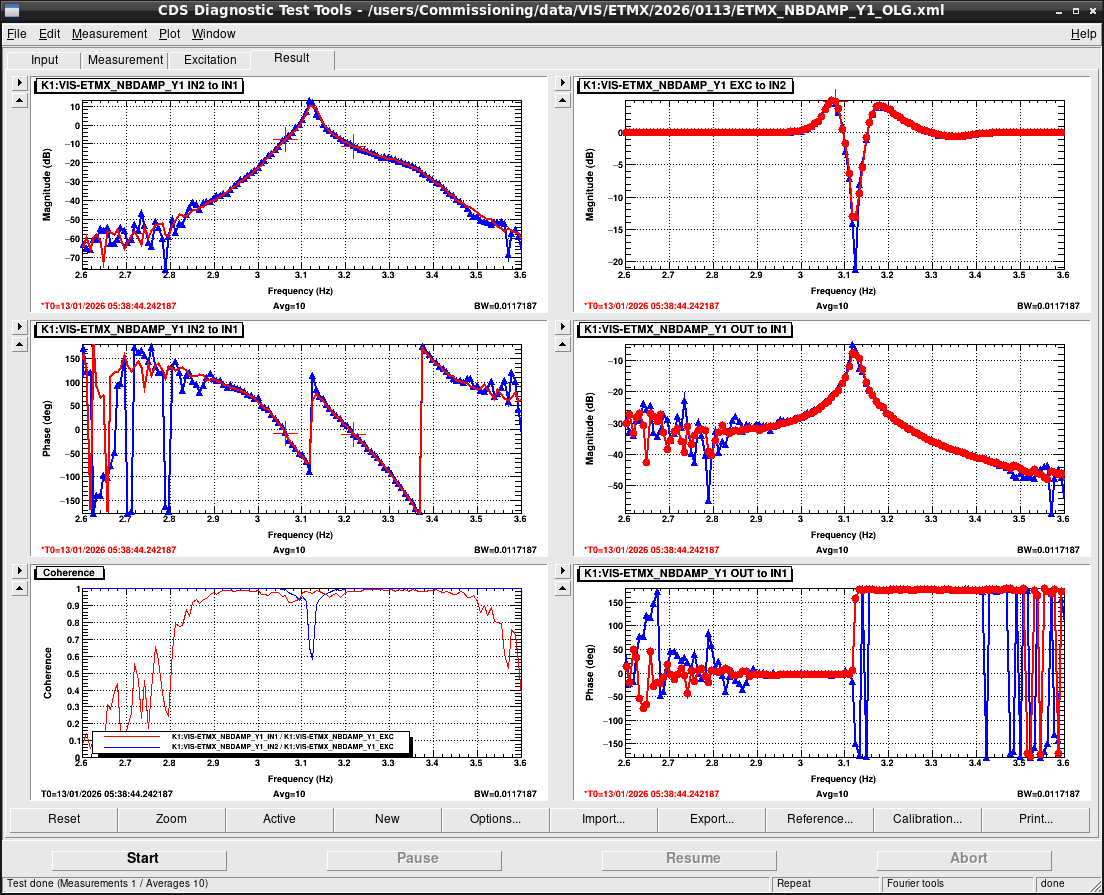Screen dimensions: 1104x895
Task: Click the Export... button
Action: [x=711, y=819]
